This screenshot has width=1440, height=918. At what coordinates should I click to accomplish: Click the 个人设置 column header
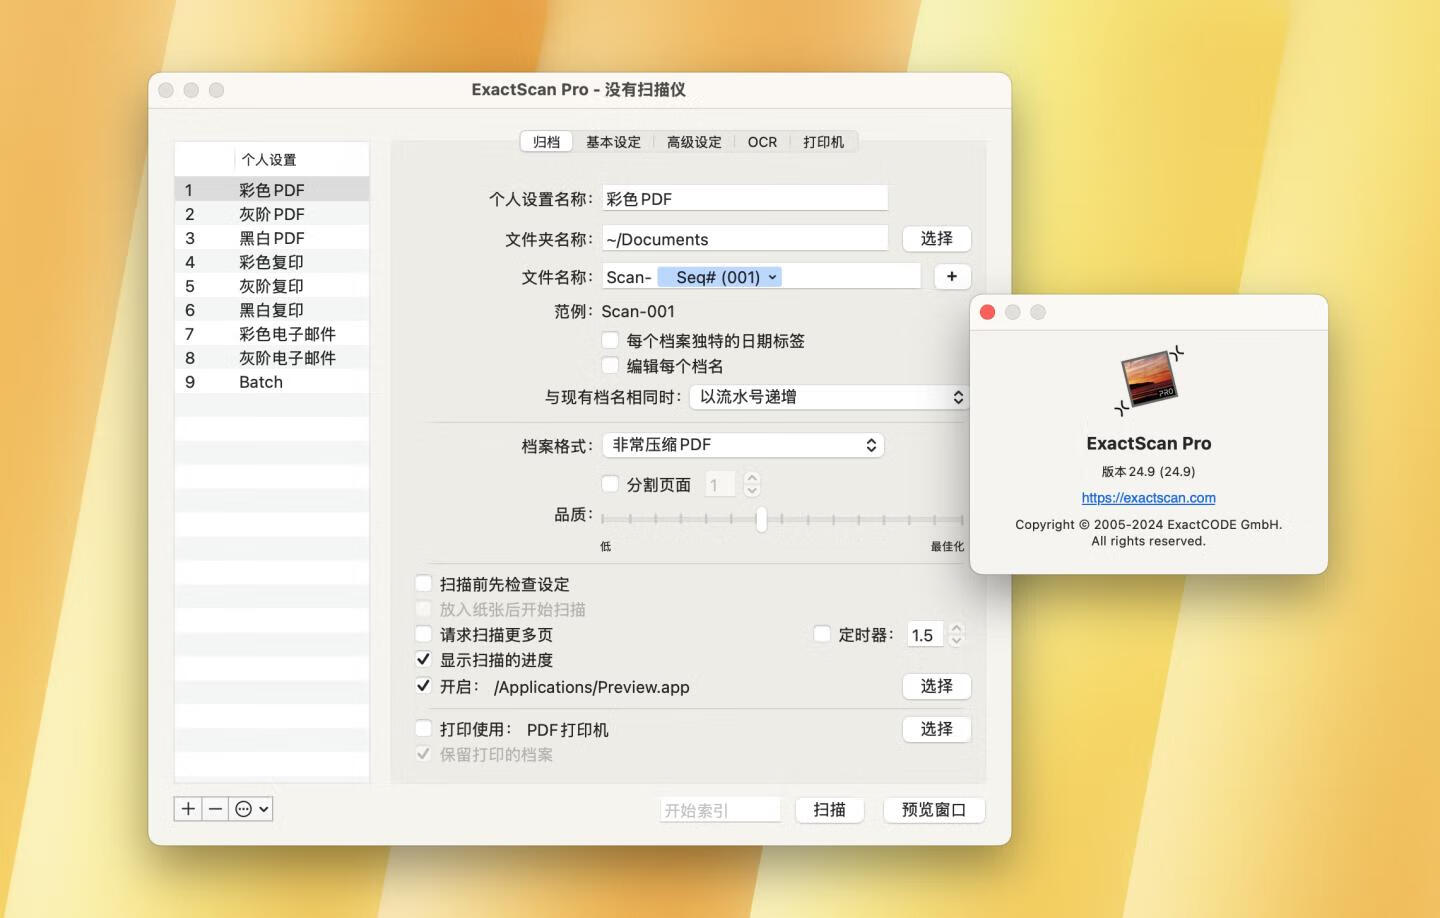(301, 159)
